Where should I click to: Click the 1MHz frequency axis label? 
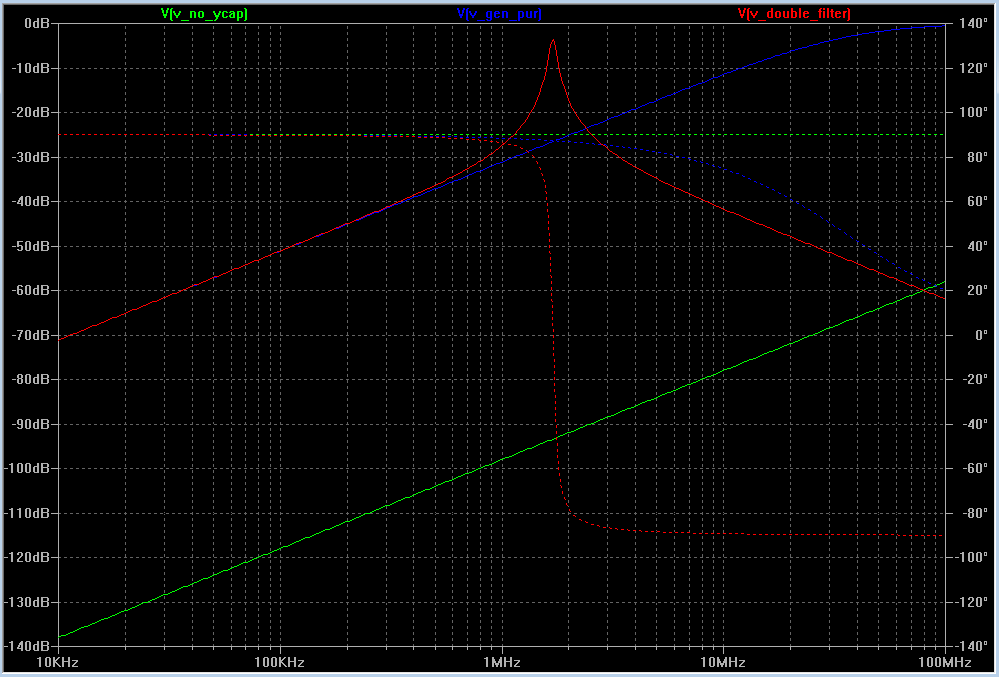pos(501,663)
